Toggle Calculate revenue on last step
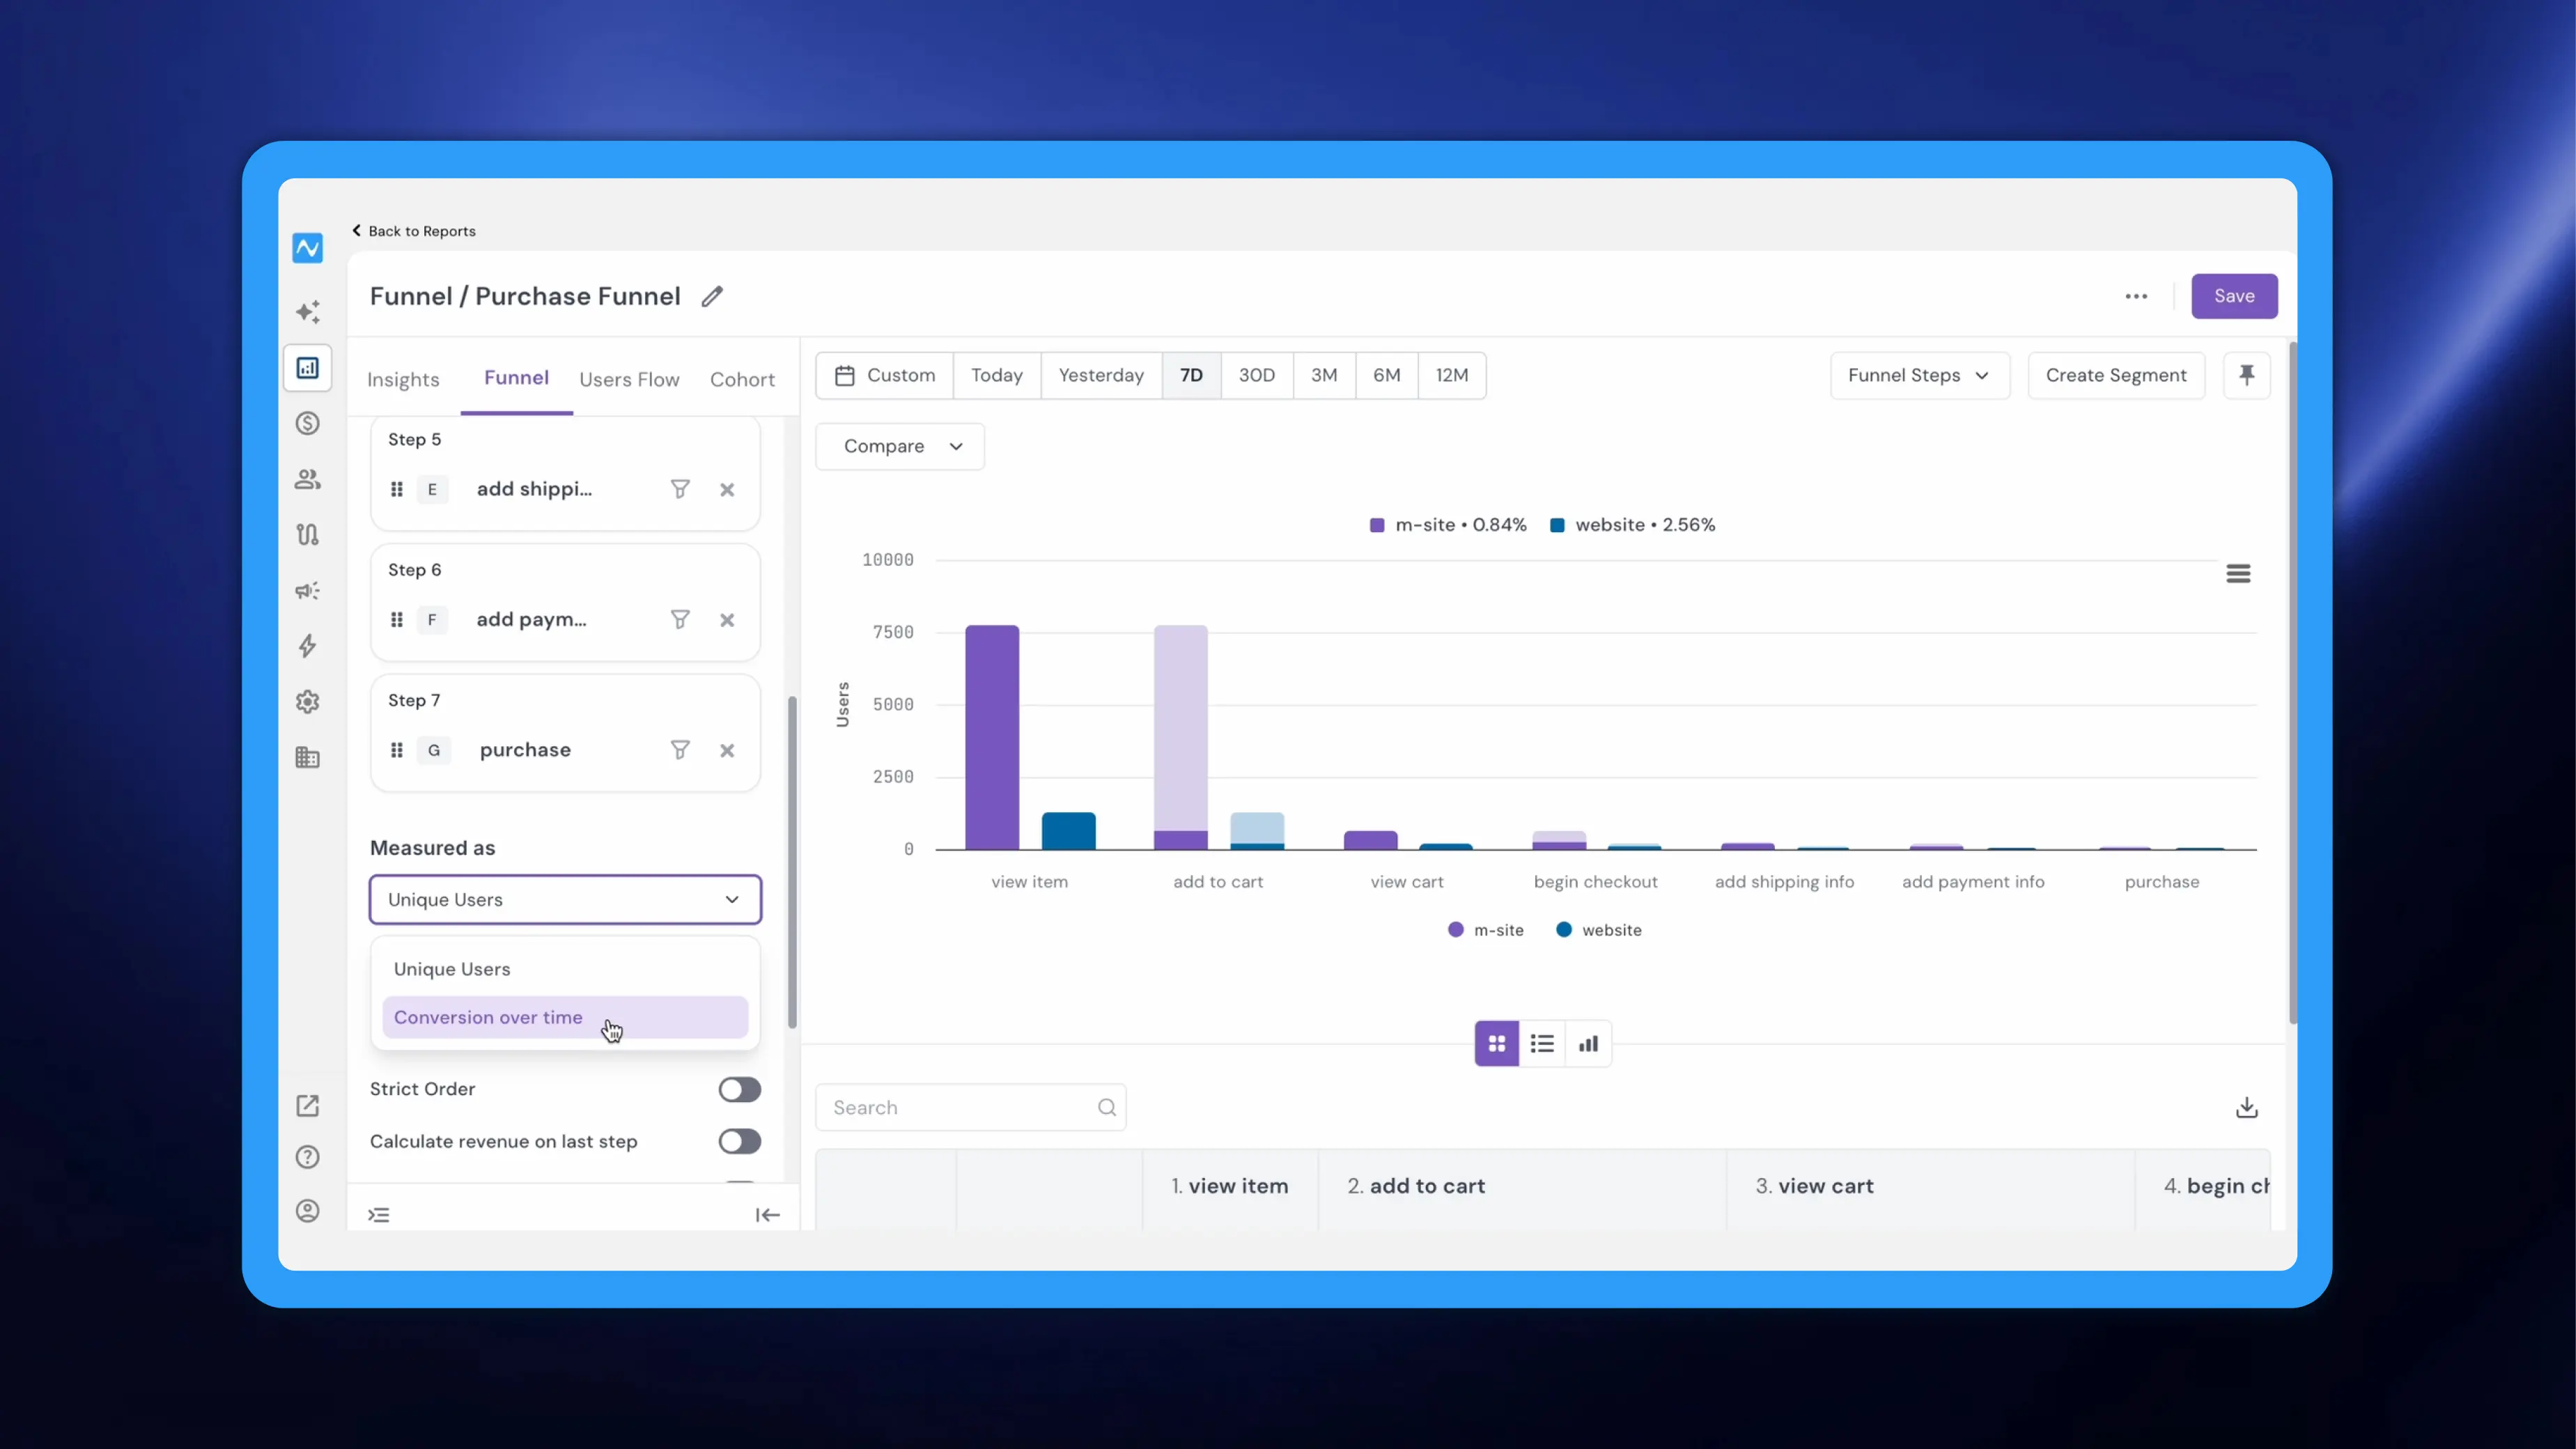The width and height of the screenshot is (2576, 1449). coord(740,1141)
